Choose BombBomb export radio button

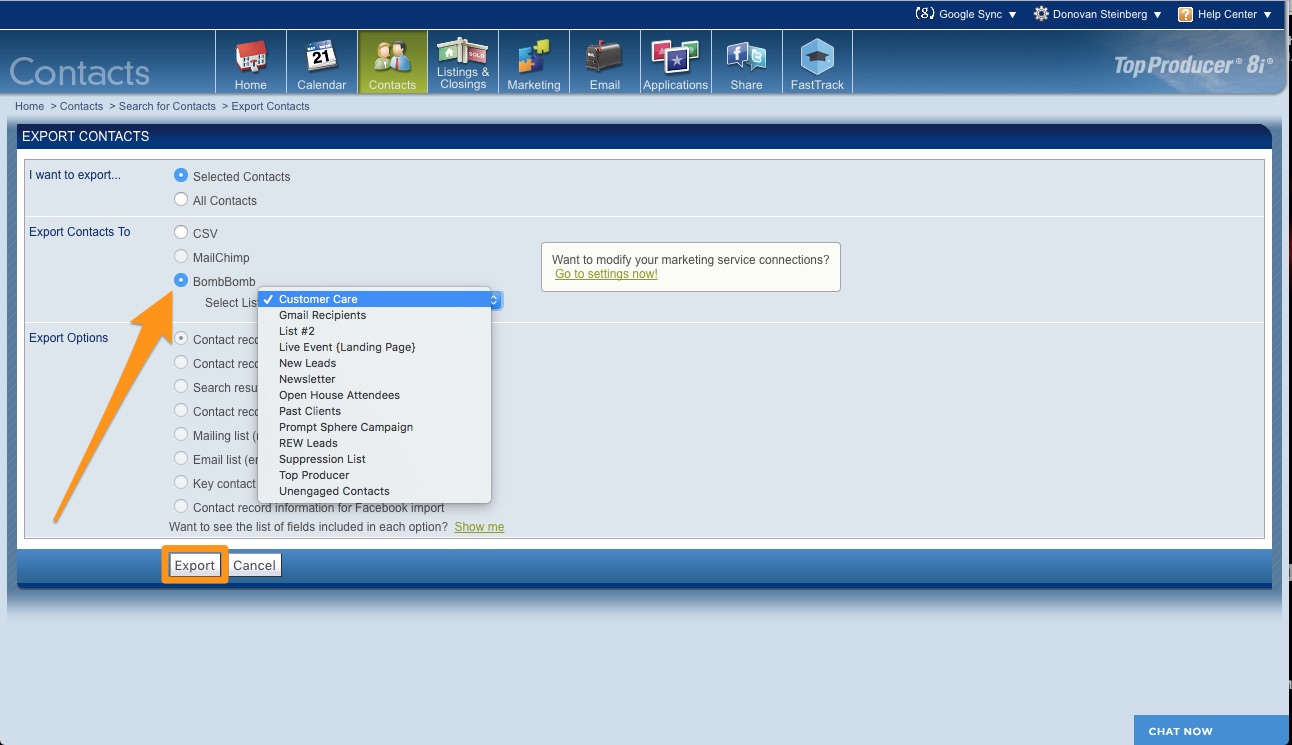pyautogui.click(x=181, y=281)
